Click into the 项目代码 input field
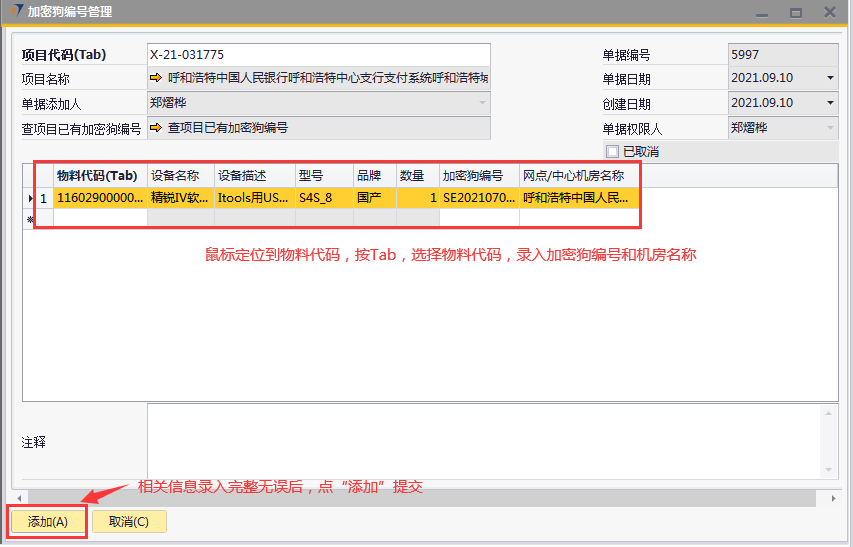The image size is (853, 547). pyautogui.click(x=318, y=54)
